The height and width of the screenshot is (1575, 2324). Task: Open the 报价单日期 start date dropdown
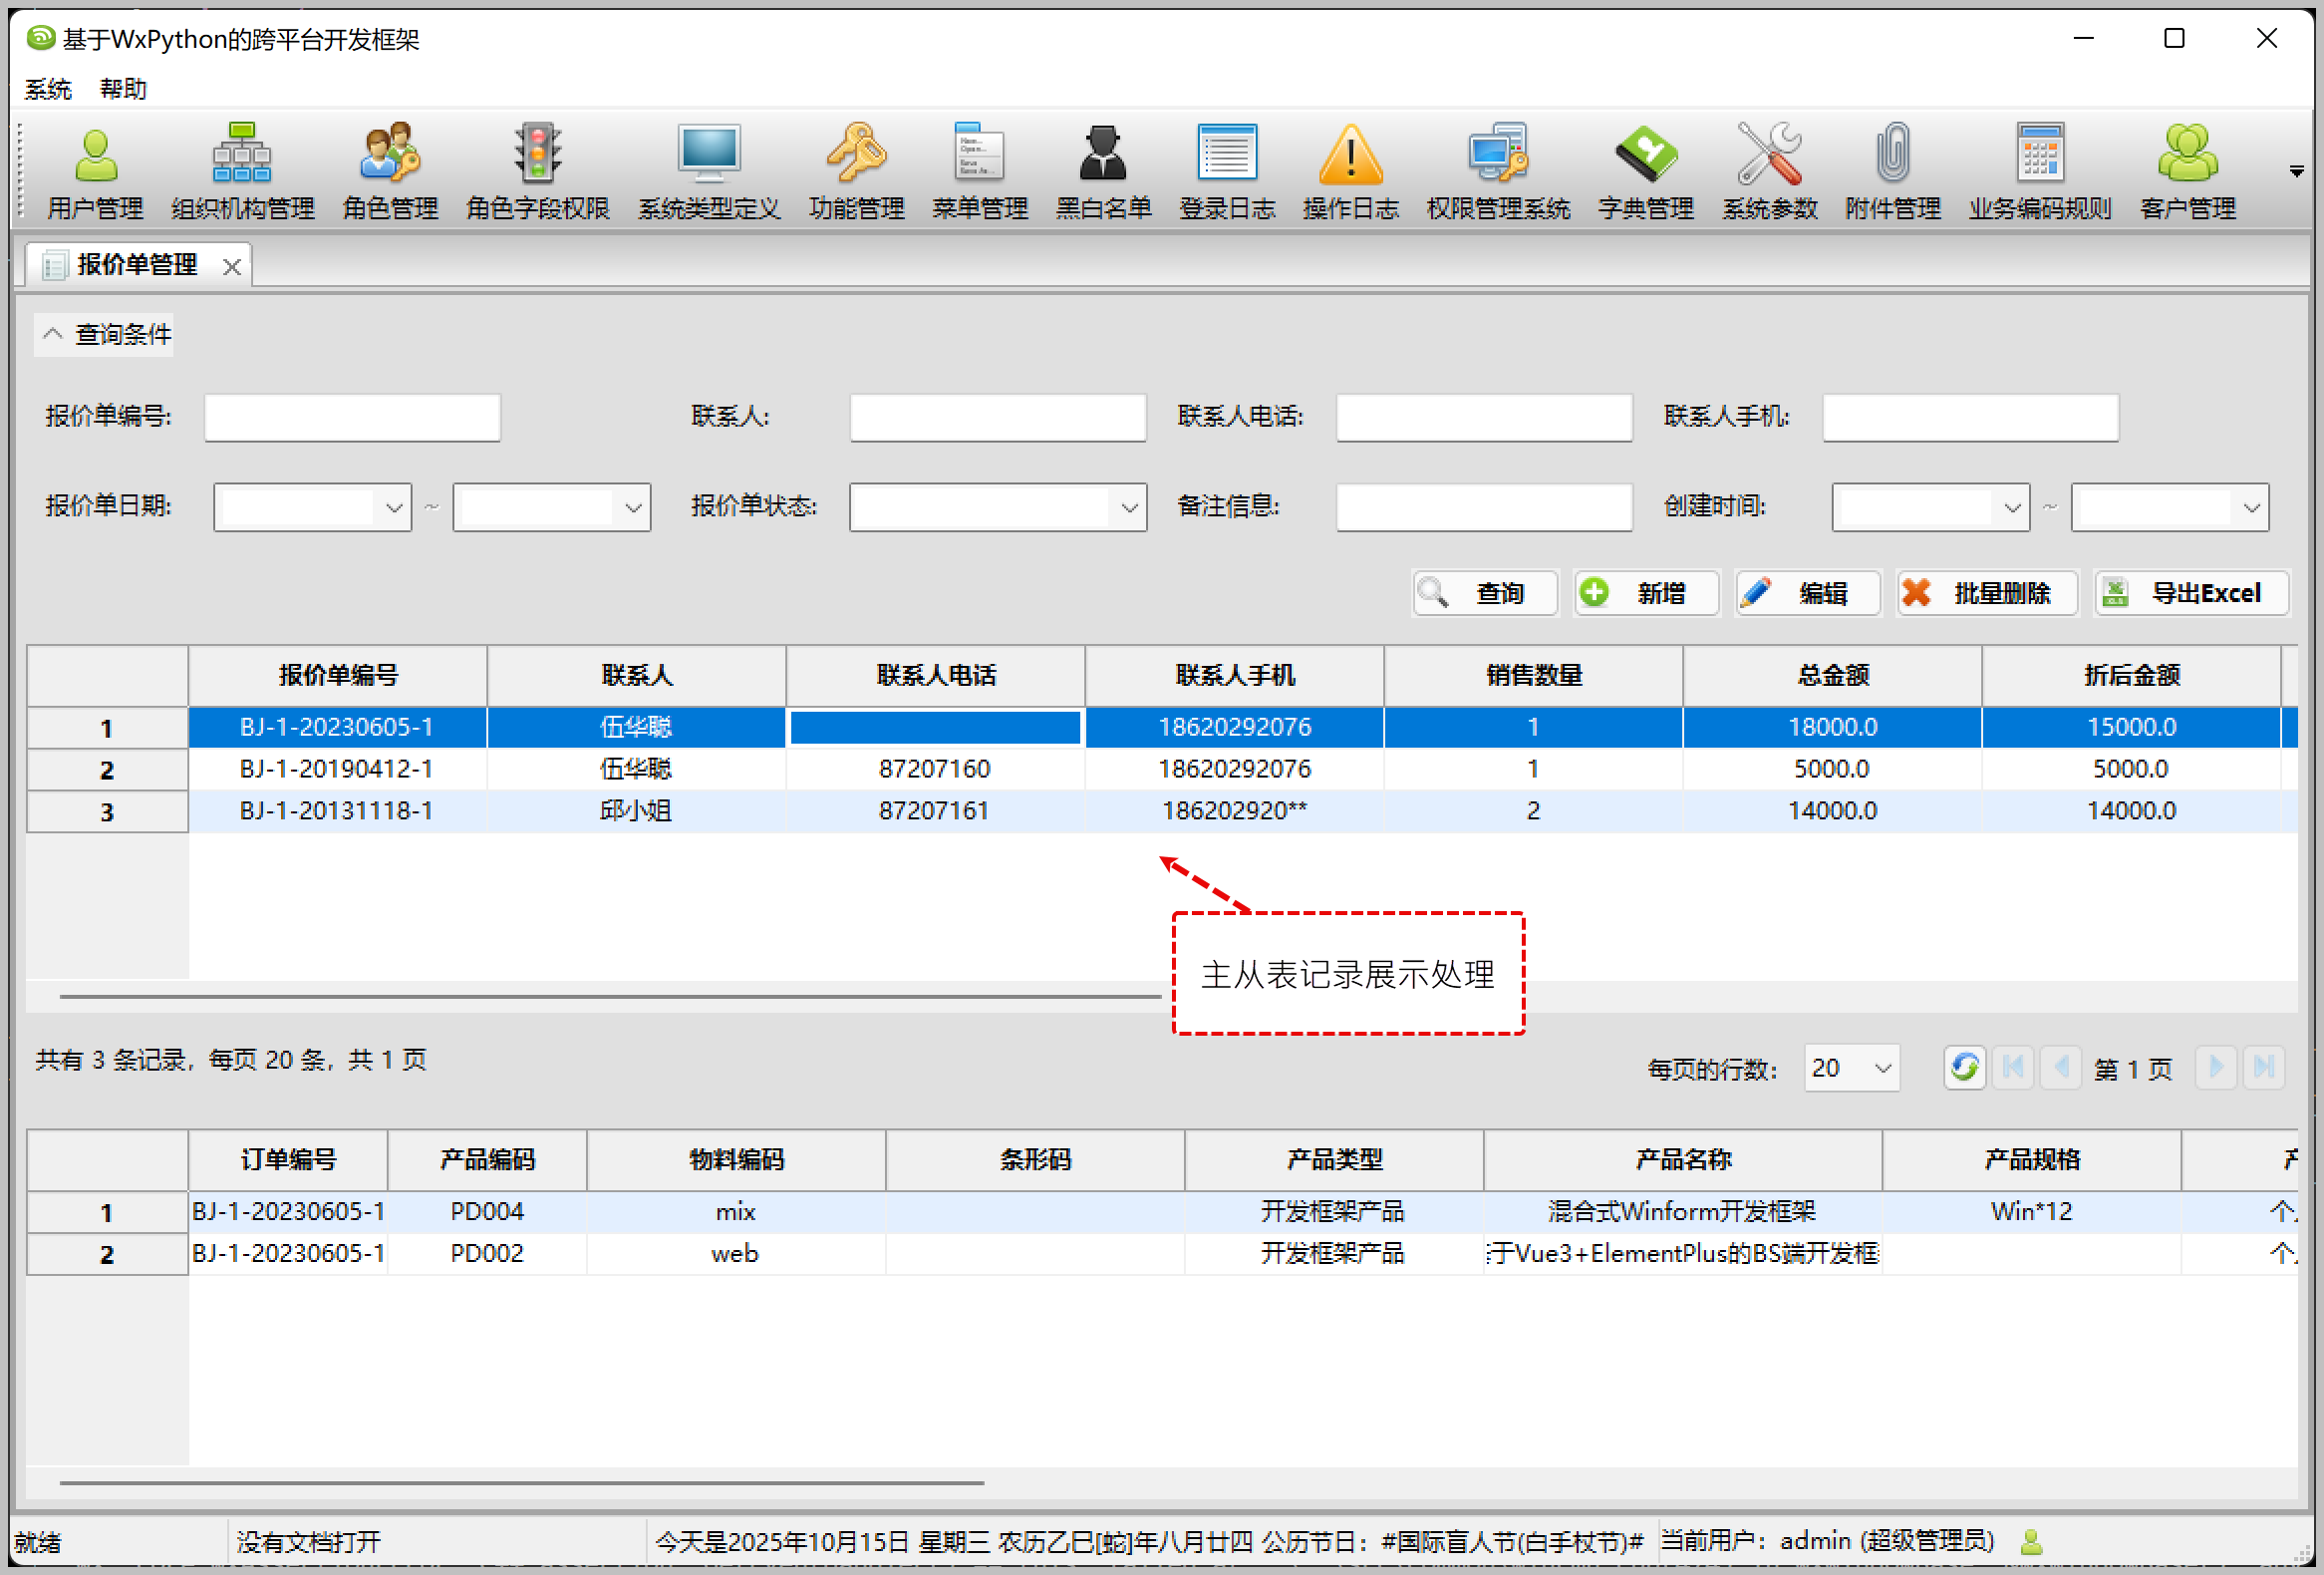(x=394, y=508)
